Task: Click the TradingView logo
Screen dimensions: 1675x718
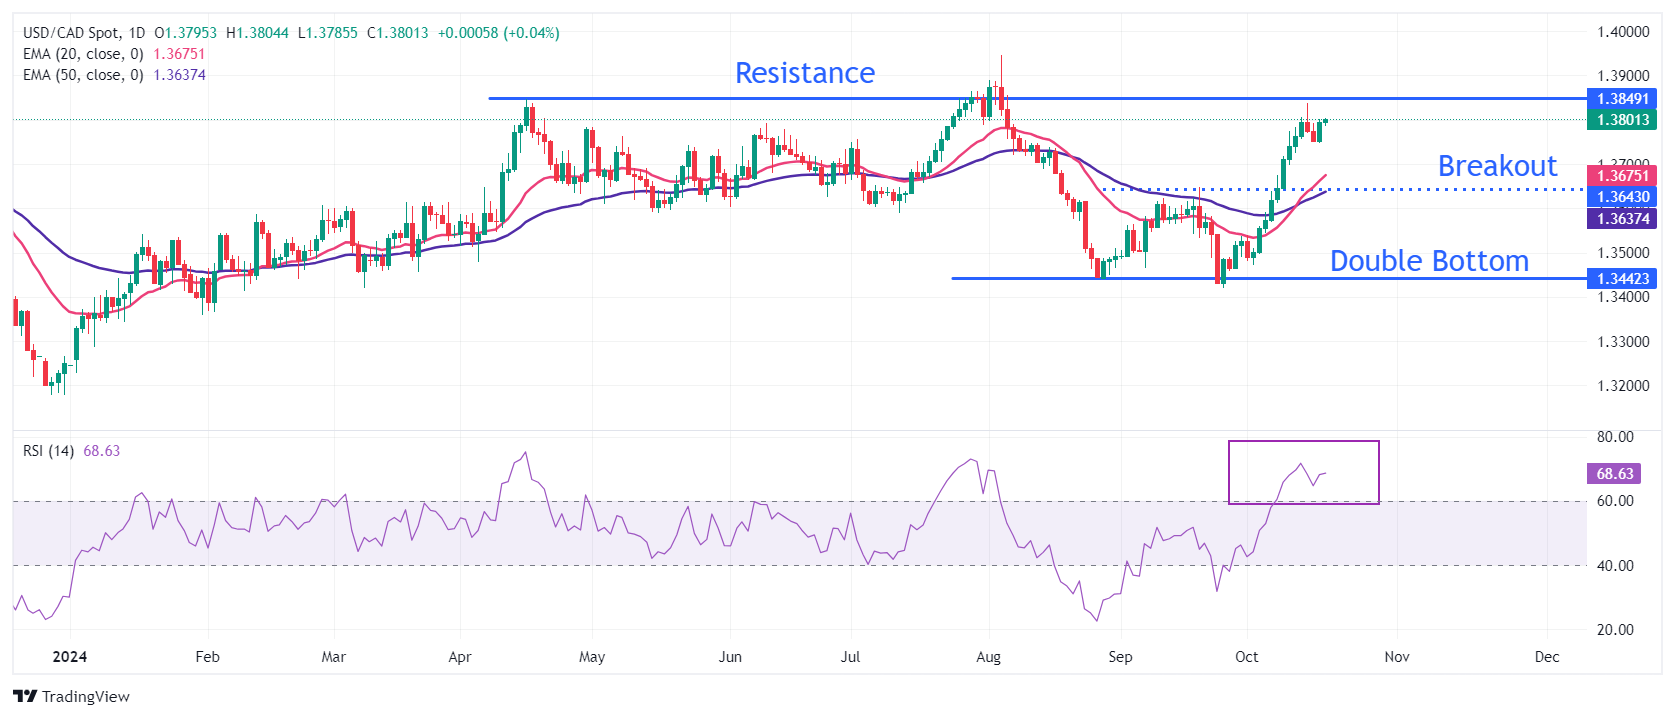Action: coord(71,697)
